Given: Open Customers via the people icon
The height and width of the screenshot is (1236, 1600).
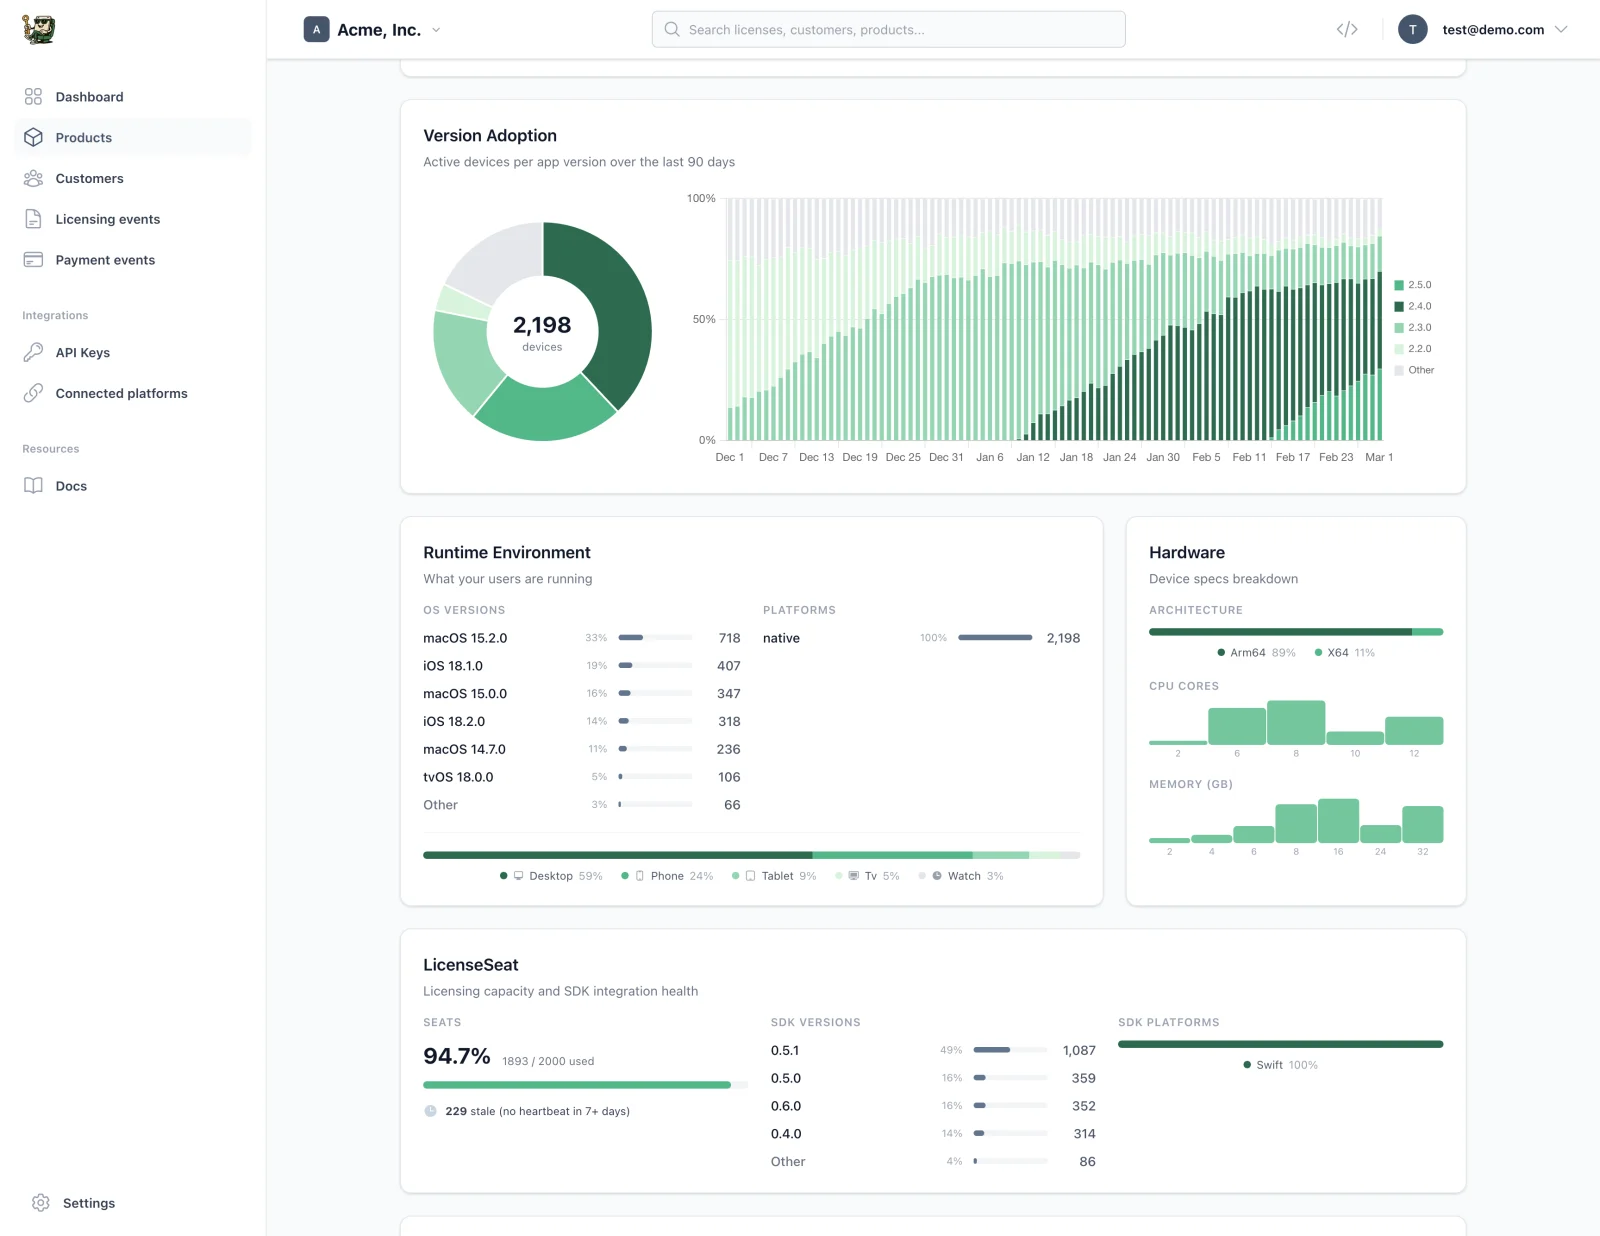Looking at the screenshot, I should pos(33,178).
